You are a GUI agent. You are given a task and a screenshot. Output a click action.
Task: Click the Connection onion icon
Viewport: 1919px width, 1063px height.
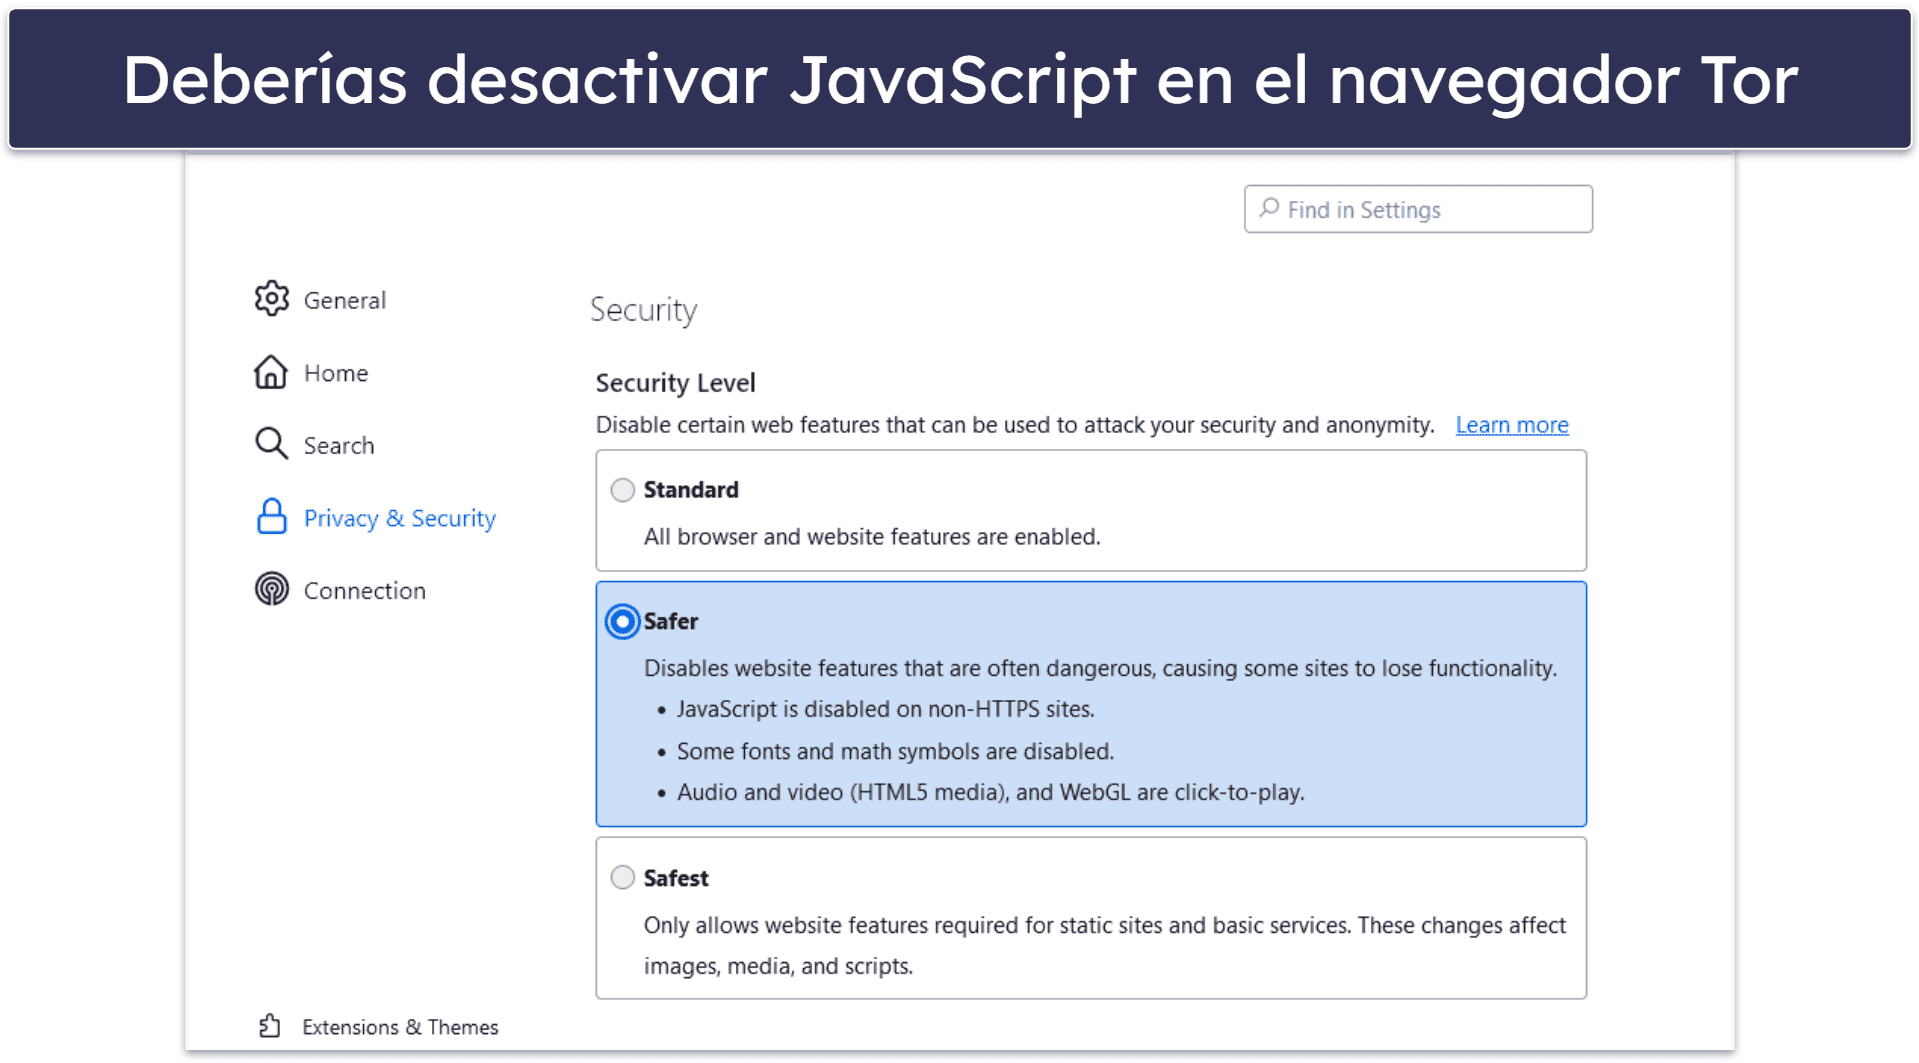pyautogui.click(x=271, y=589)
